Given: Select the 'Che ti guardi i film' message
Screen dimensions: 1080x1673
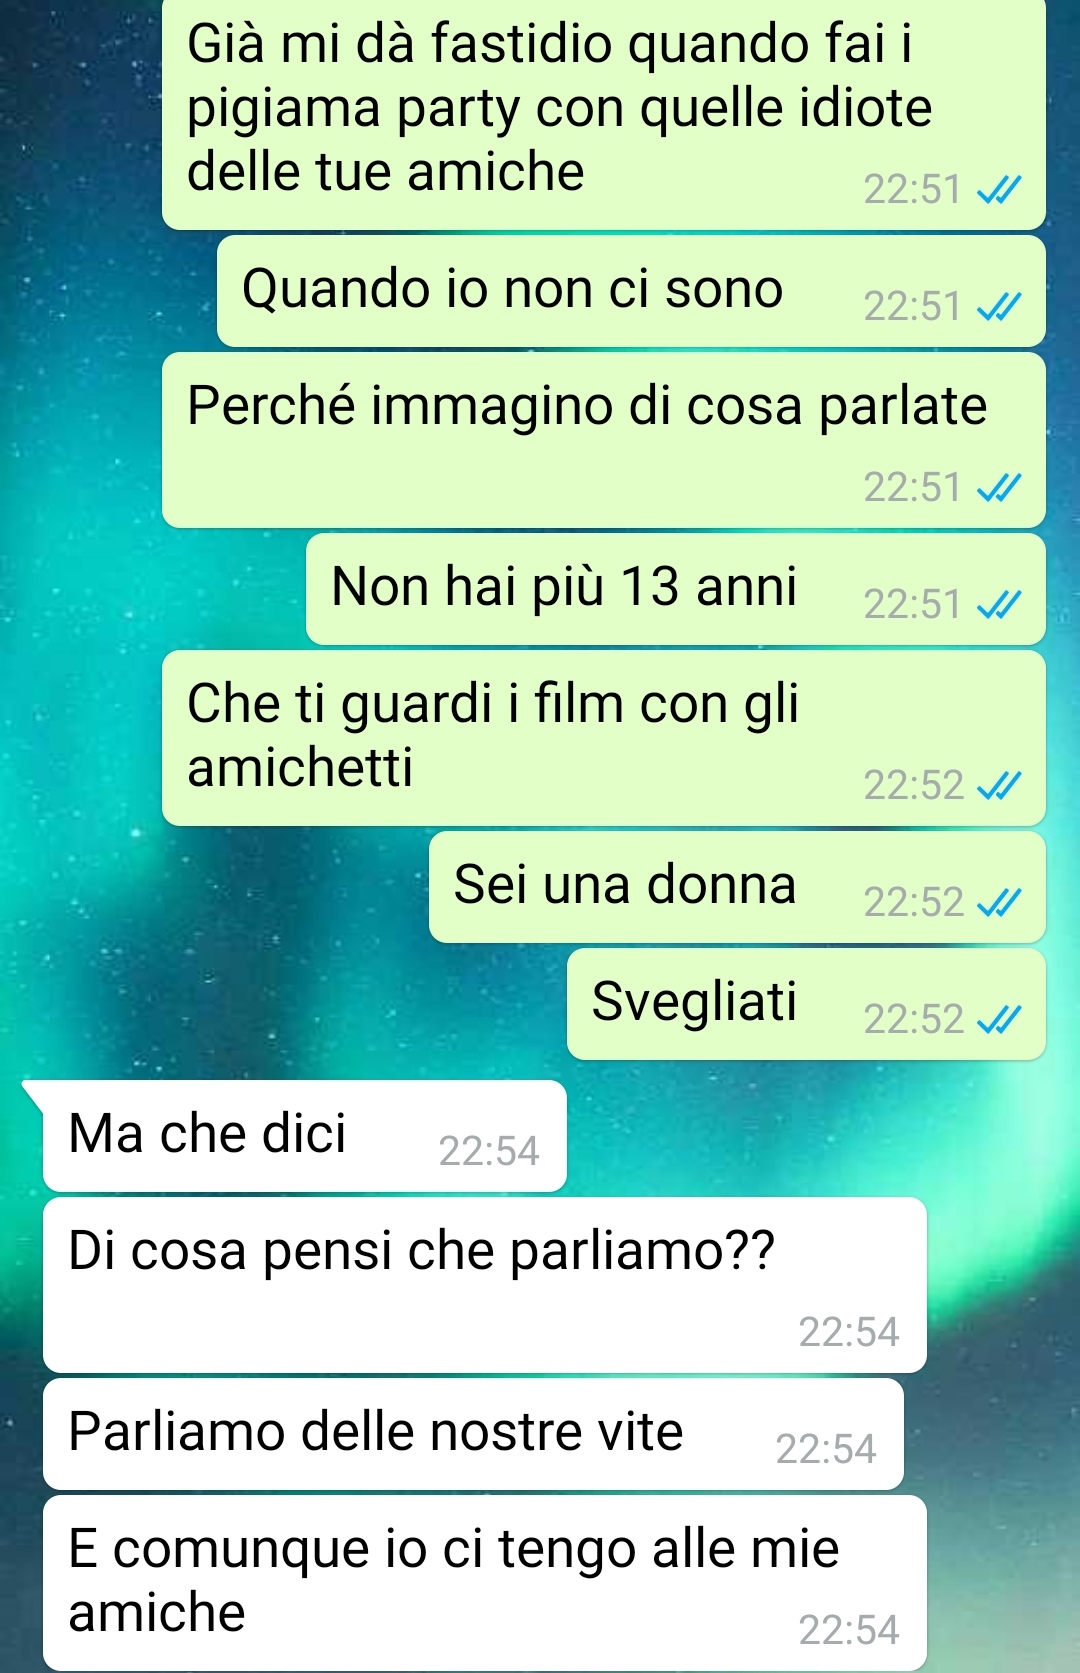Looking at the screenshot, I should pyautogui.click(x=604, y=738).
